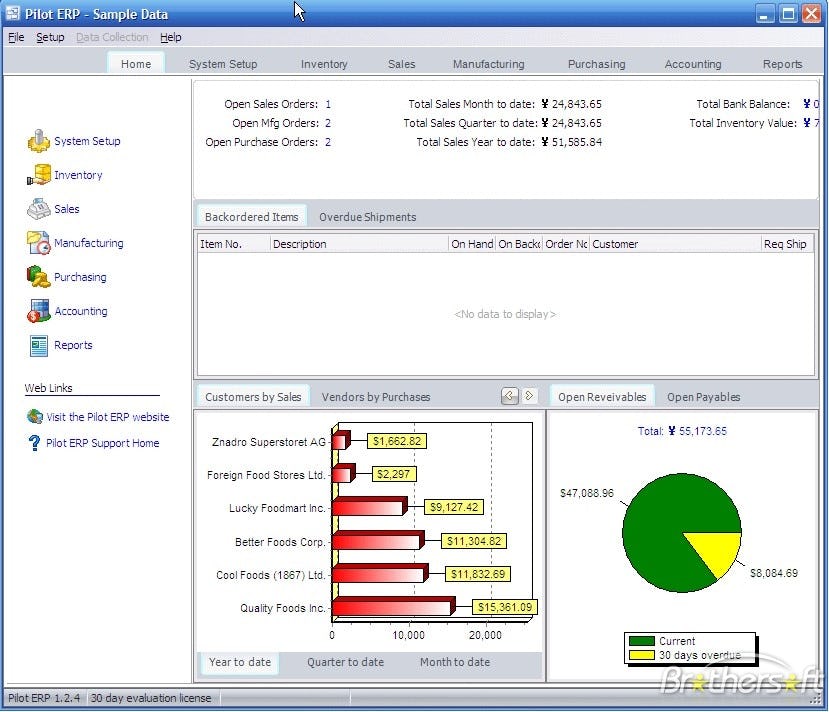
Task: Switch to the Overdue Shipments tab
Action: (x=367, y=217)
